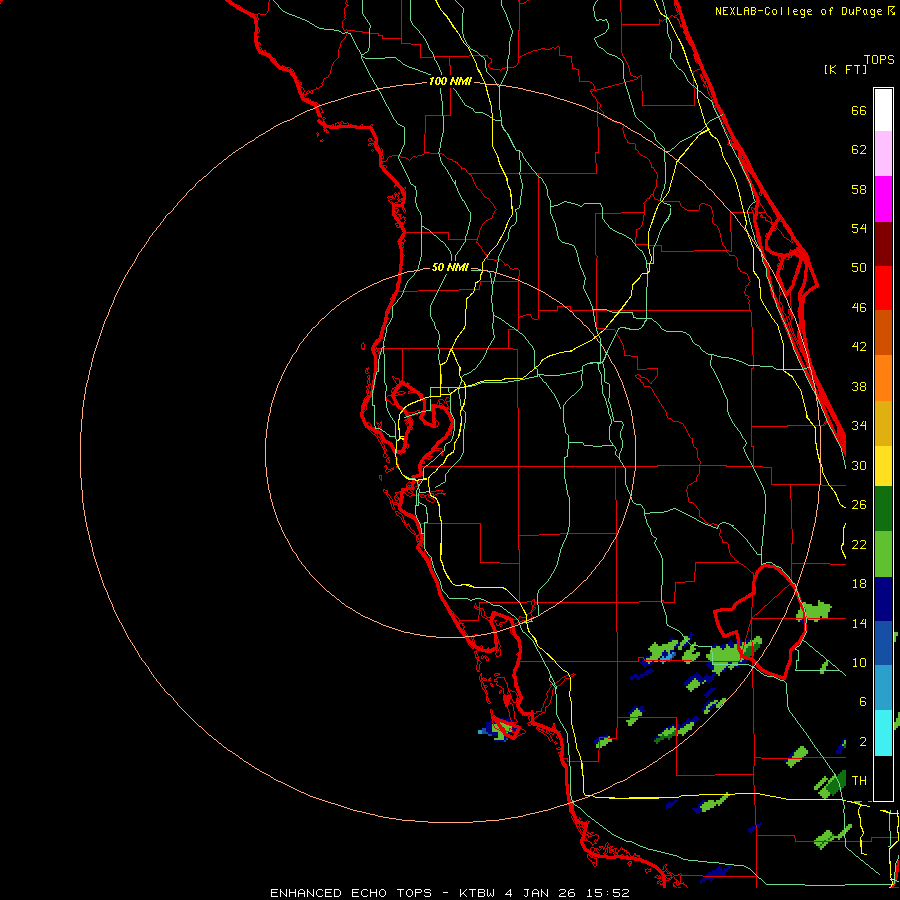Select the '22' legend label
This screenshot has height=900, width=900.
pyautogui.click(x=859, y=544)
